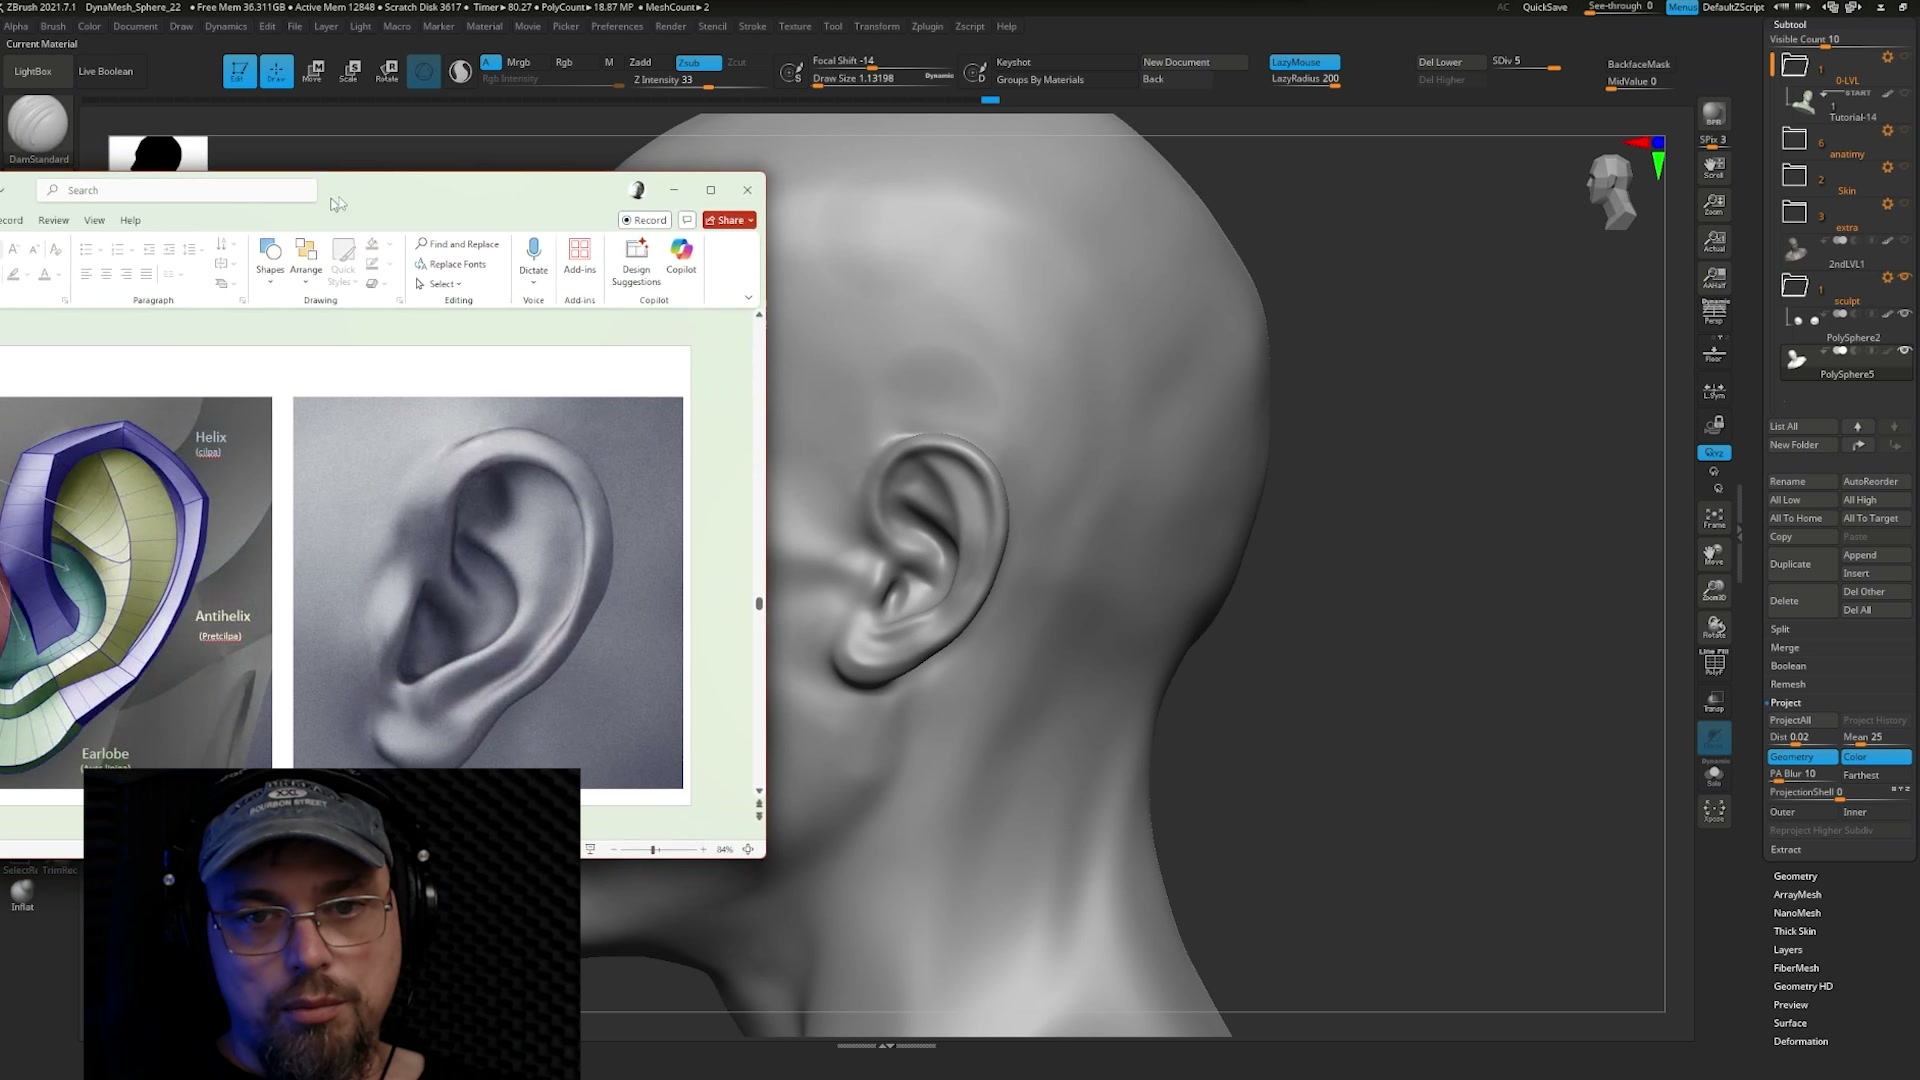1920x1080 pixels.
Task: Open the Share dropdown button
Action: coord(729,220)
